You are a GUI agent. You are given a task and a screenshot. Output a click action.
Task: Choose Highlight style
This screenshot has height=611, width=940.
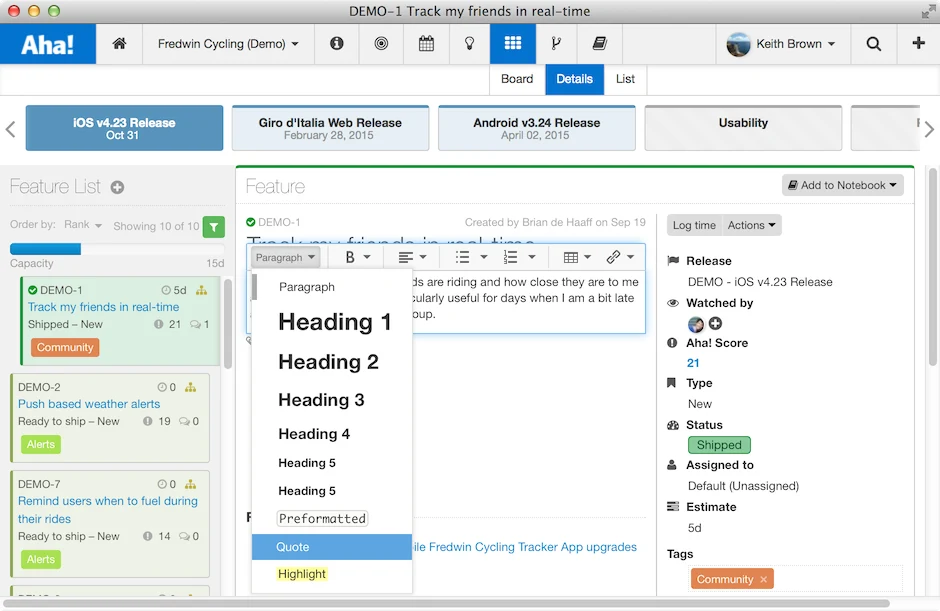click(x=332, y=574)
